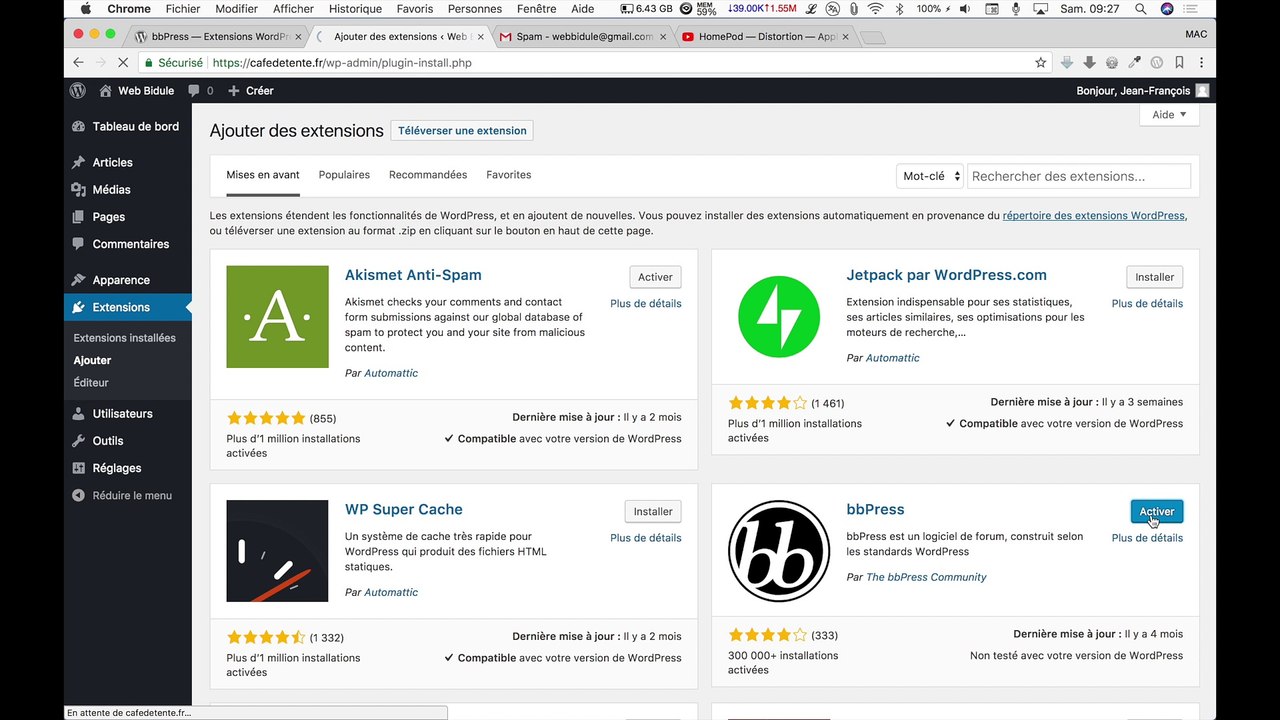Bookmark page with the star icon
The image size is (1280, 720).
[1041, 62]
